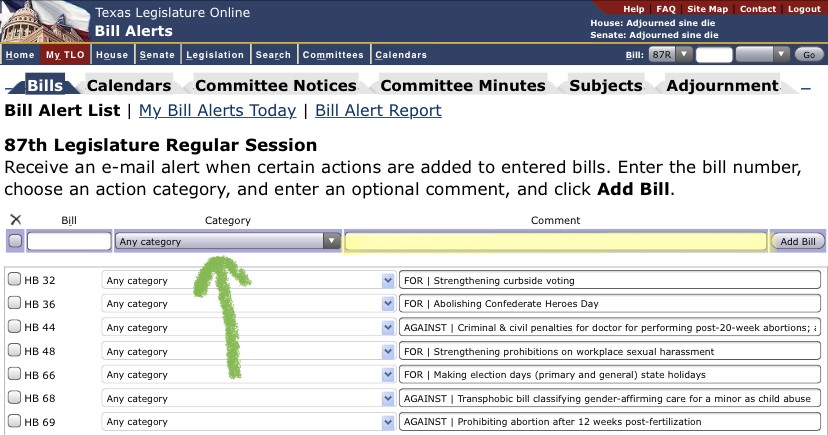The image size is (828, 435).
Task: Click the X delete icon above checkboxes
Action: point(15,220)
